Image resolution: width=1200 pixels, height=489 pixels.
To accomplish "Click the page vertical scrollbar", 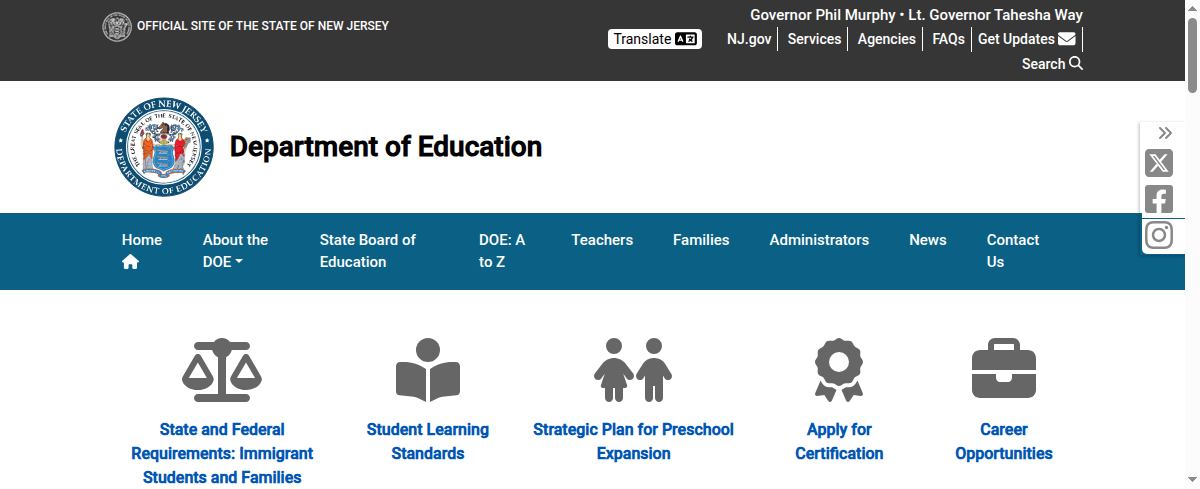I will [1191, 250].
